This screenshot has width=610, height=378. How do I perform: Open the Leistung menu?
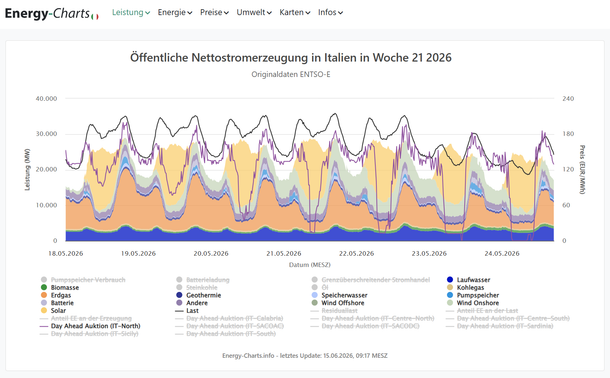131,12
